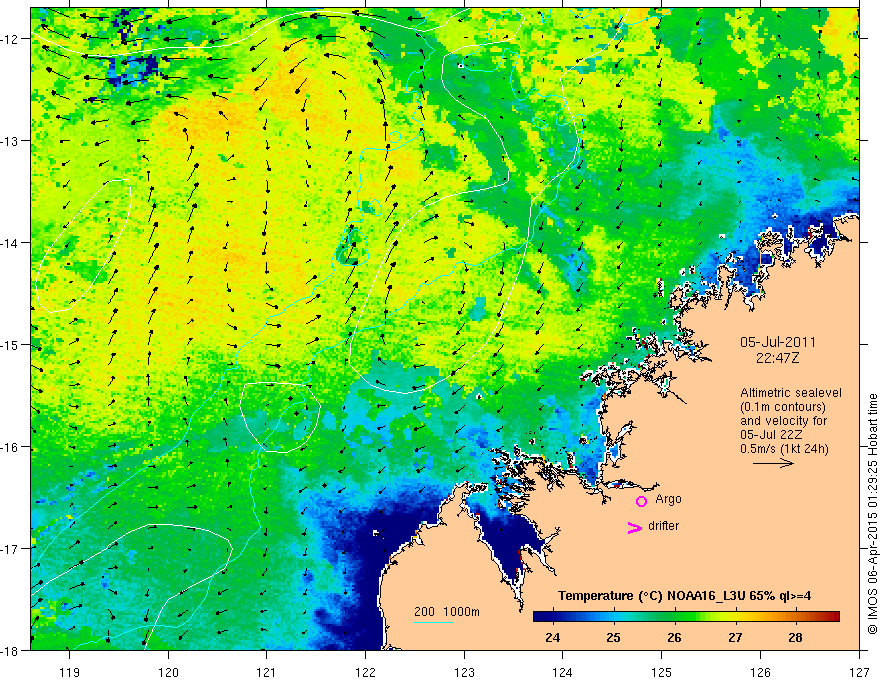This screenshot has height=680, width=880.
Task: Click the legend label Argo
Action: coord(668,499)
